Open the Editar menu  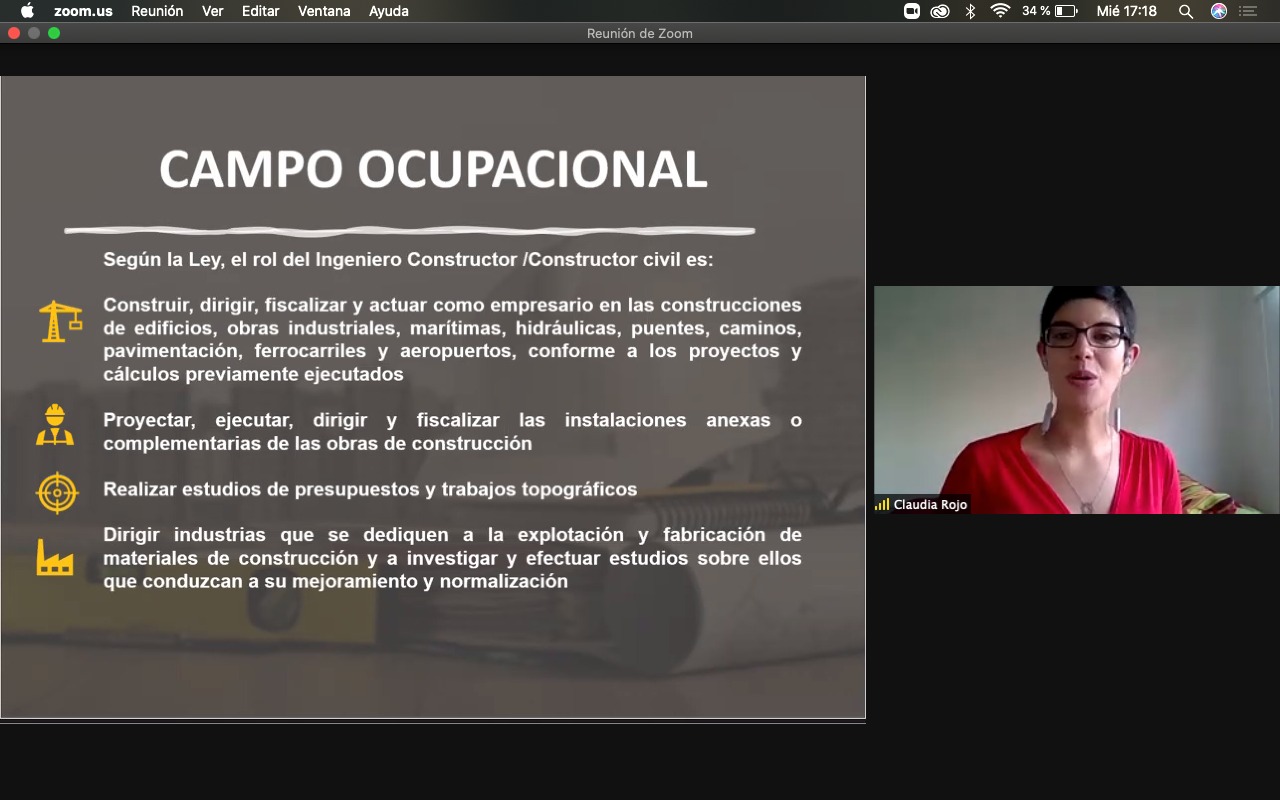261,11
